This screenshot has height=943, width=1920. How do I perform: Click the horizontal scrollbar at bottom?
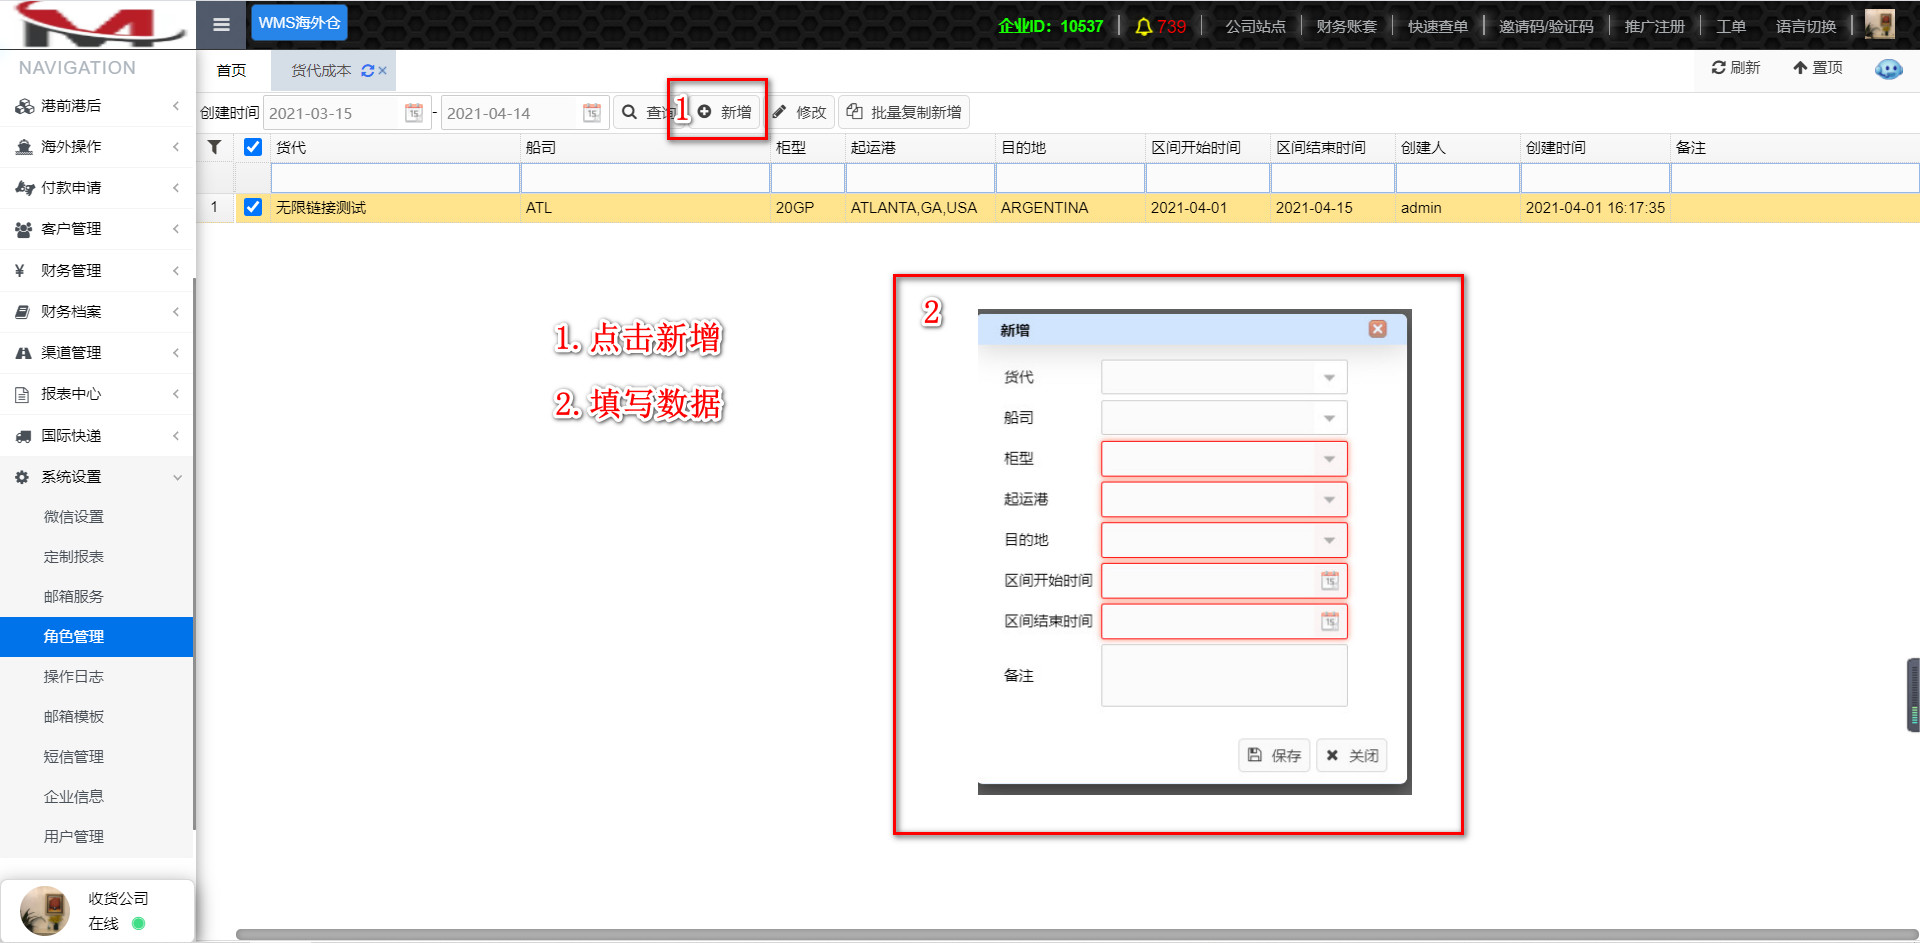[1077, 935]
